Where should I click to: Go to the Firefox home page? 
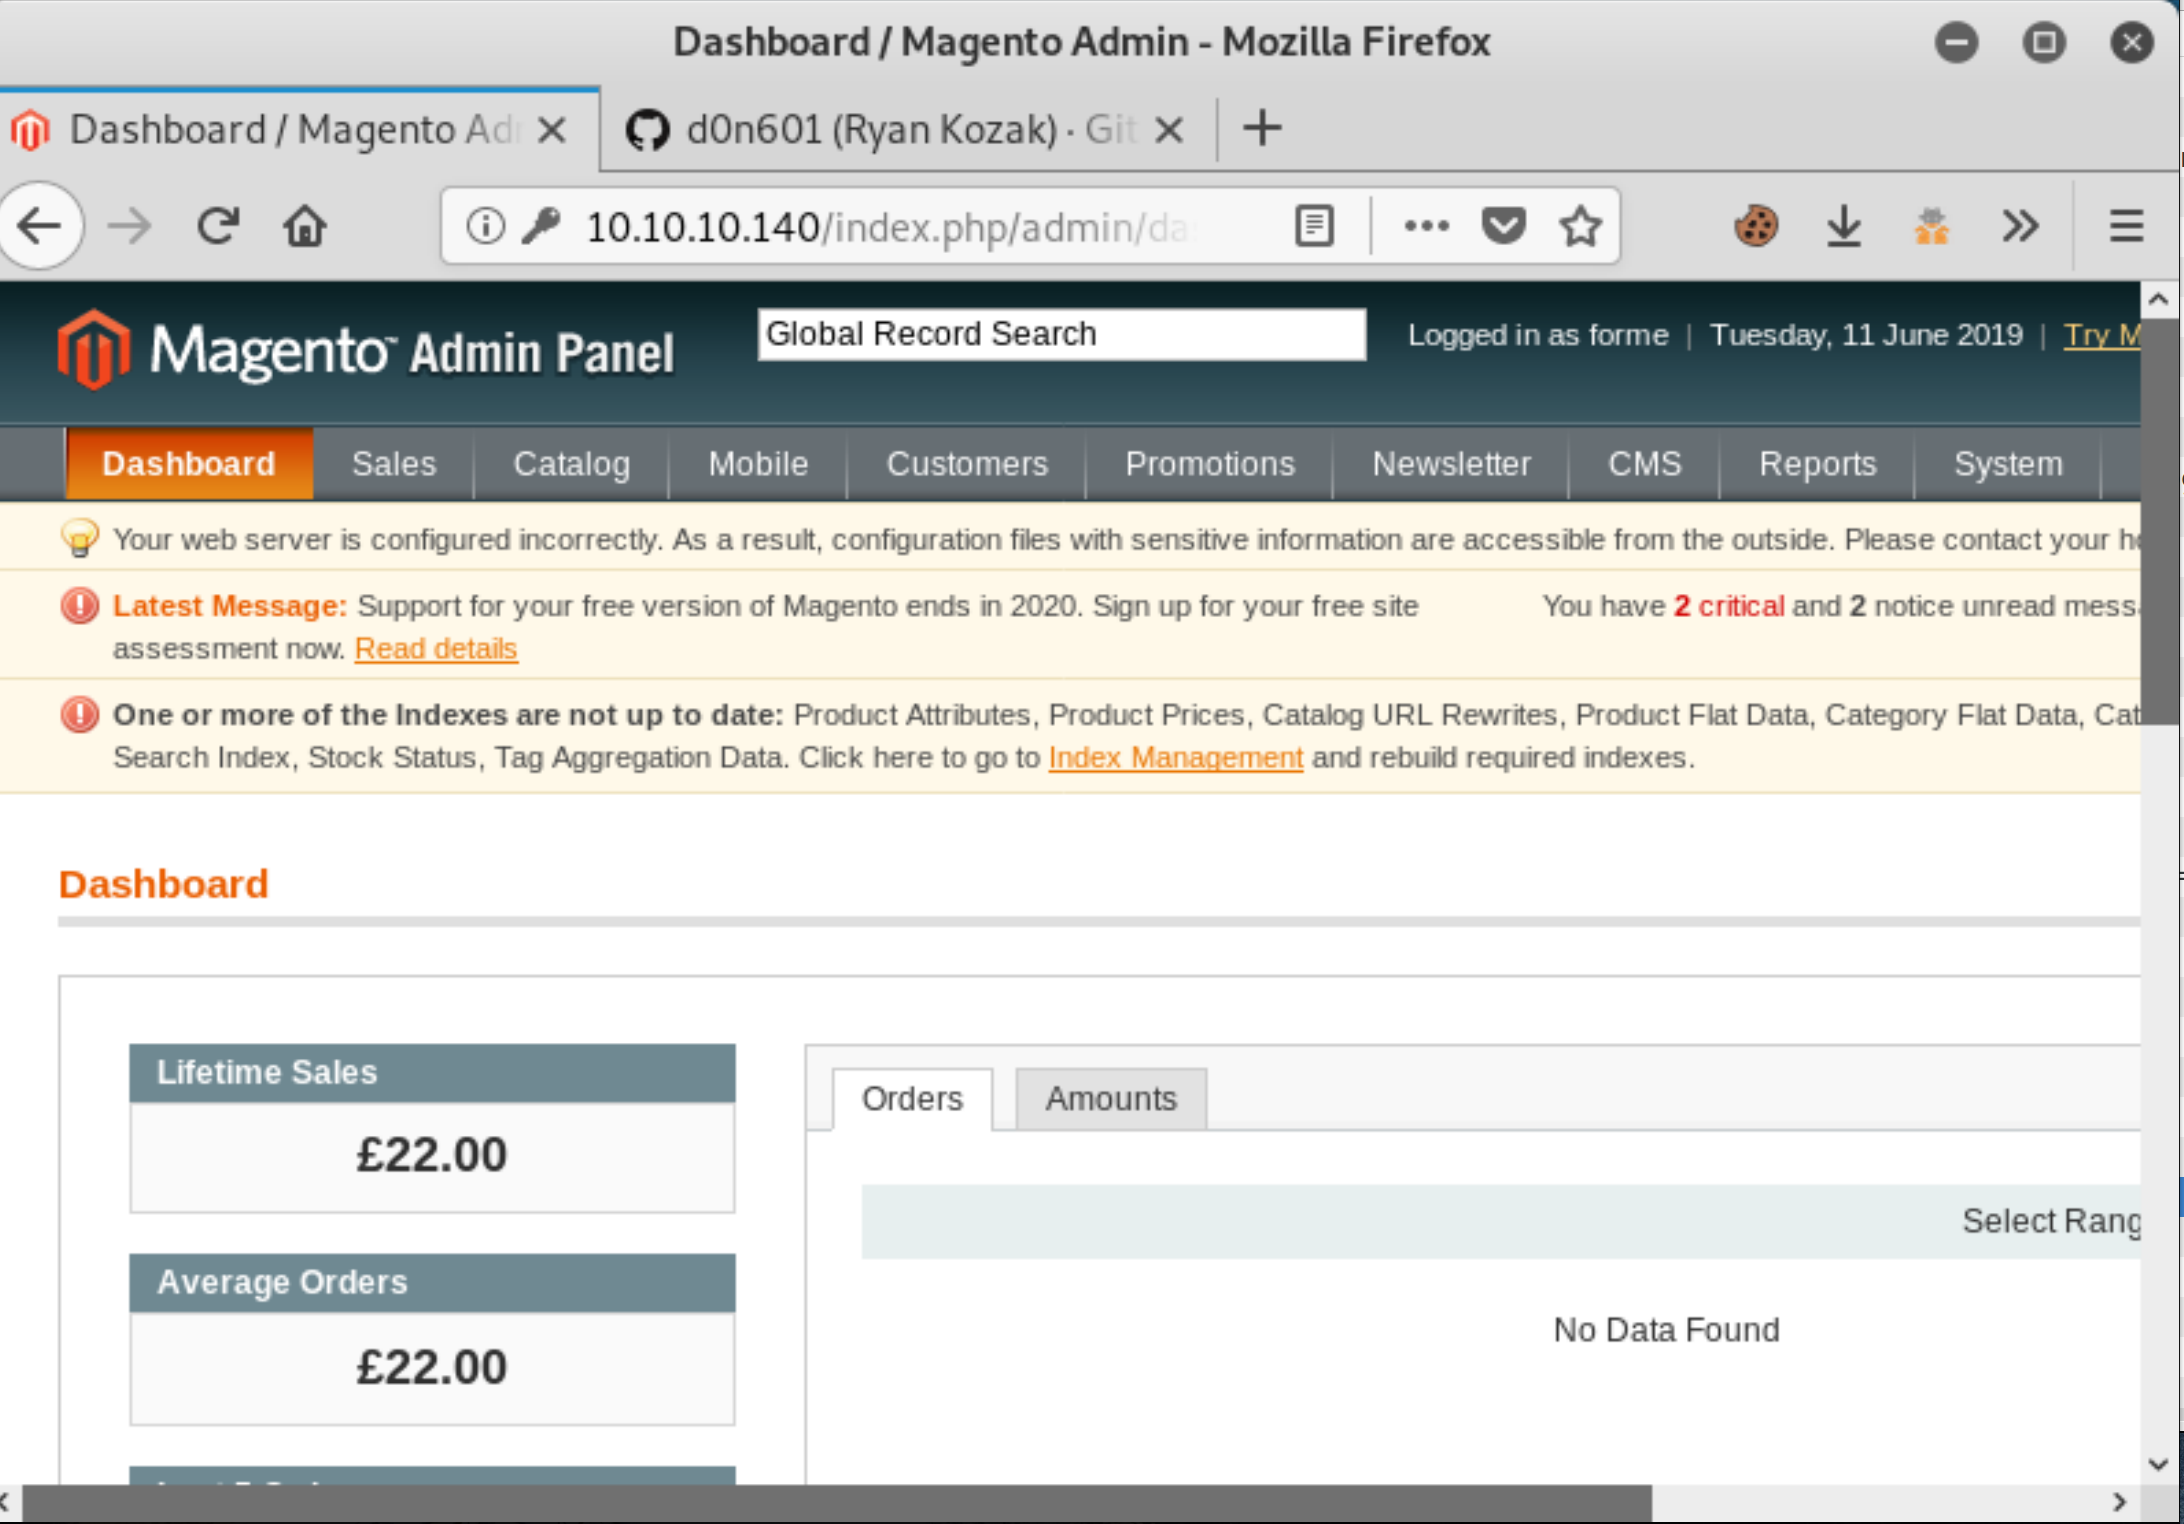[305, 226]
